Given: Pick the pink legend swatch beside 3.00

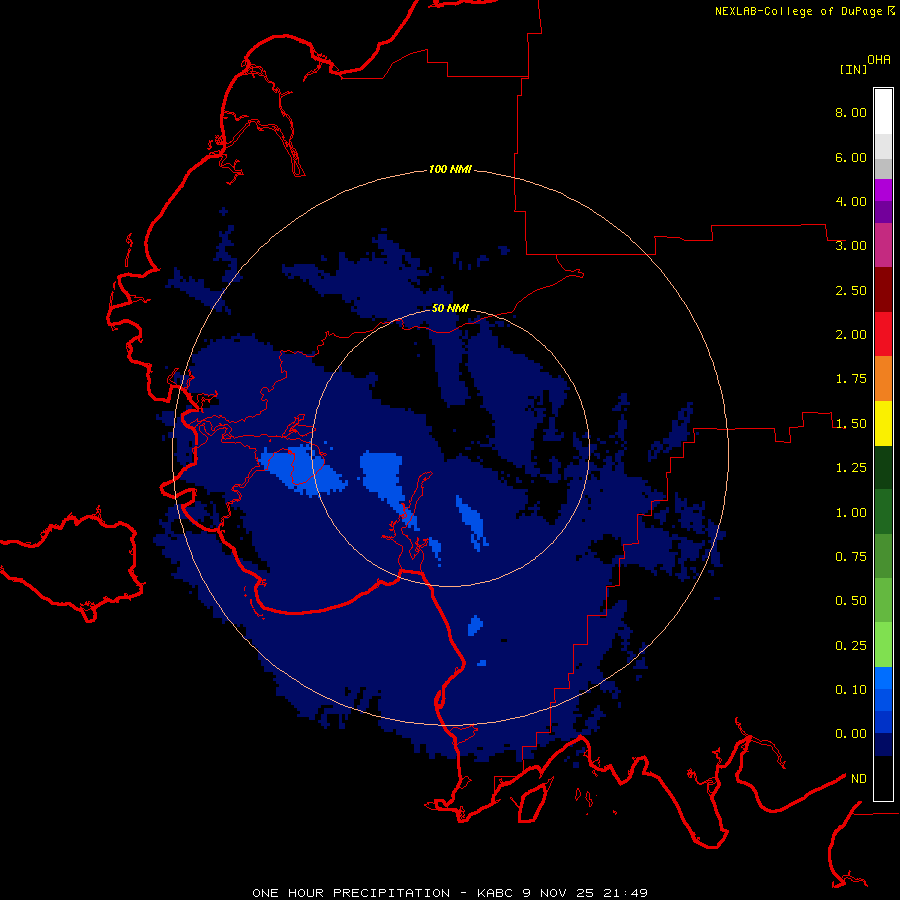Looking at the screenshot, I should [883, 245].
